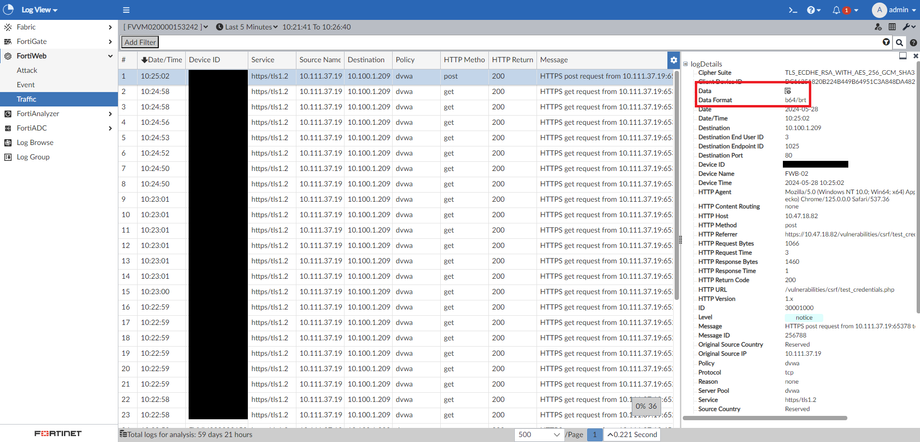Viewport: 920px width, 442px height.
Task: Open the admin user dropdown
Action: coord(902,10)
